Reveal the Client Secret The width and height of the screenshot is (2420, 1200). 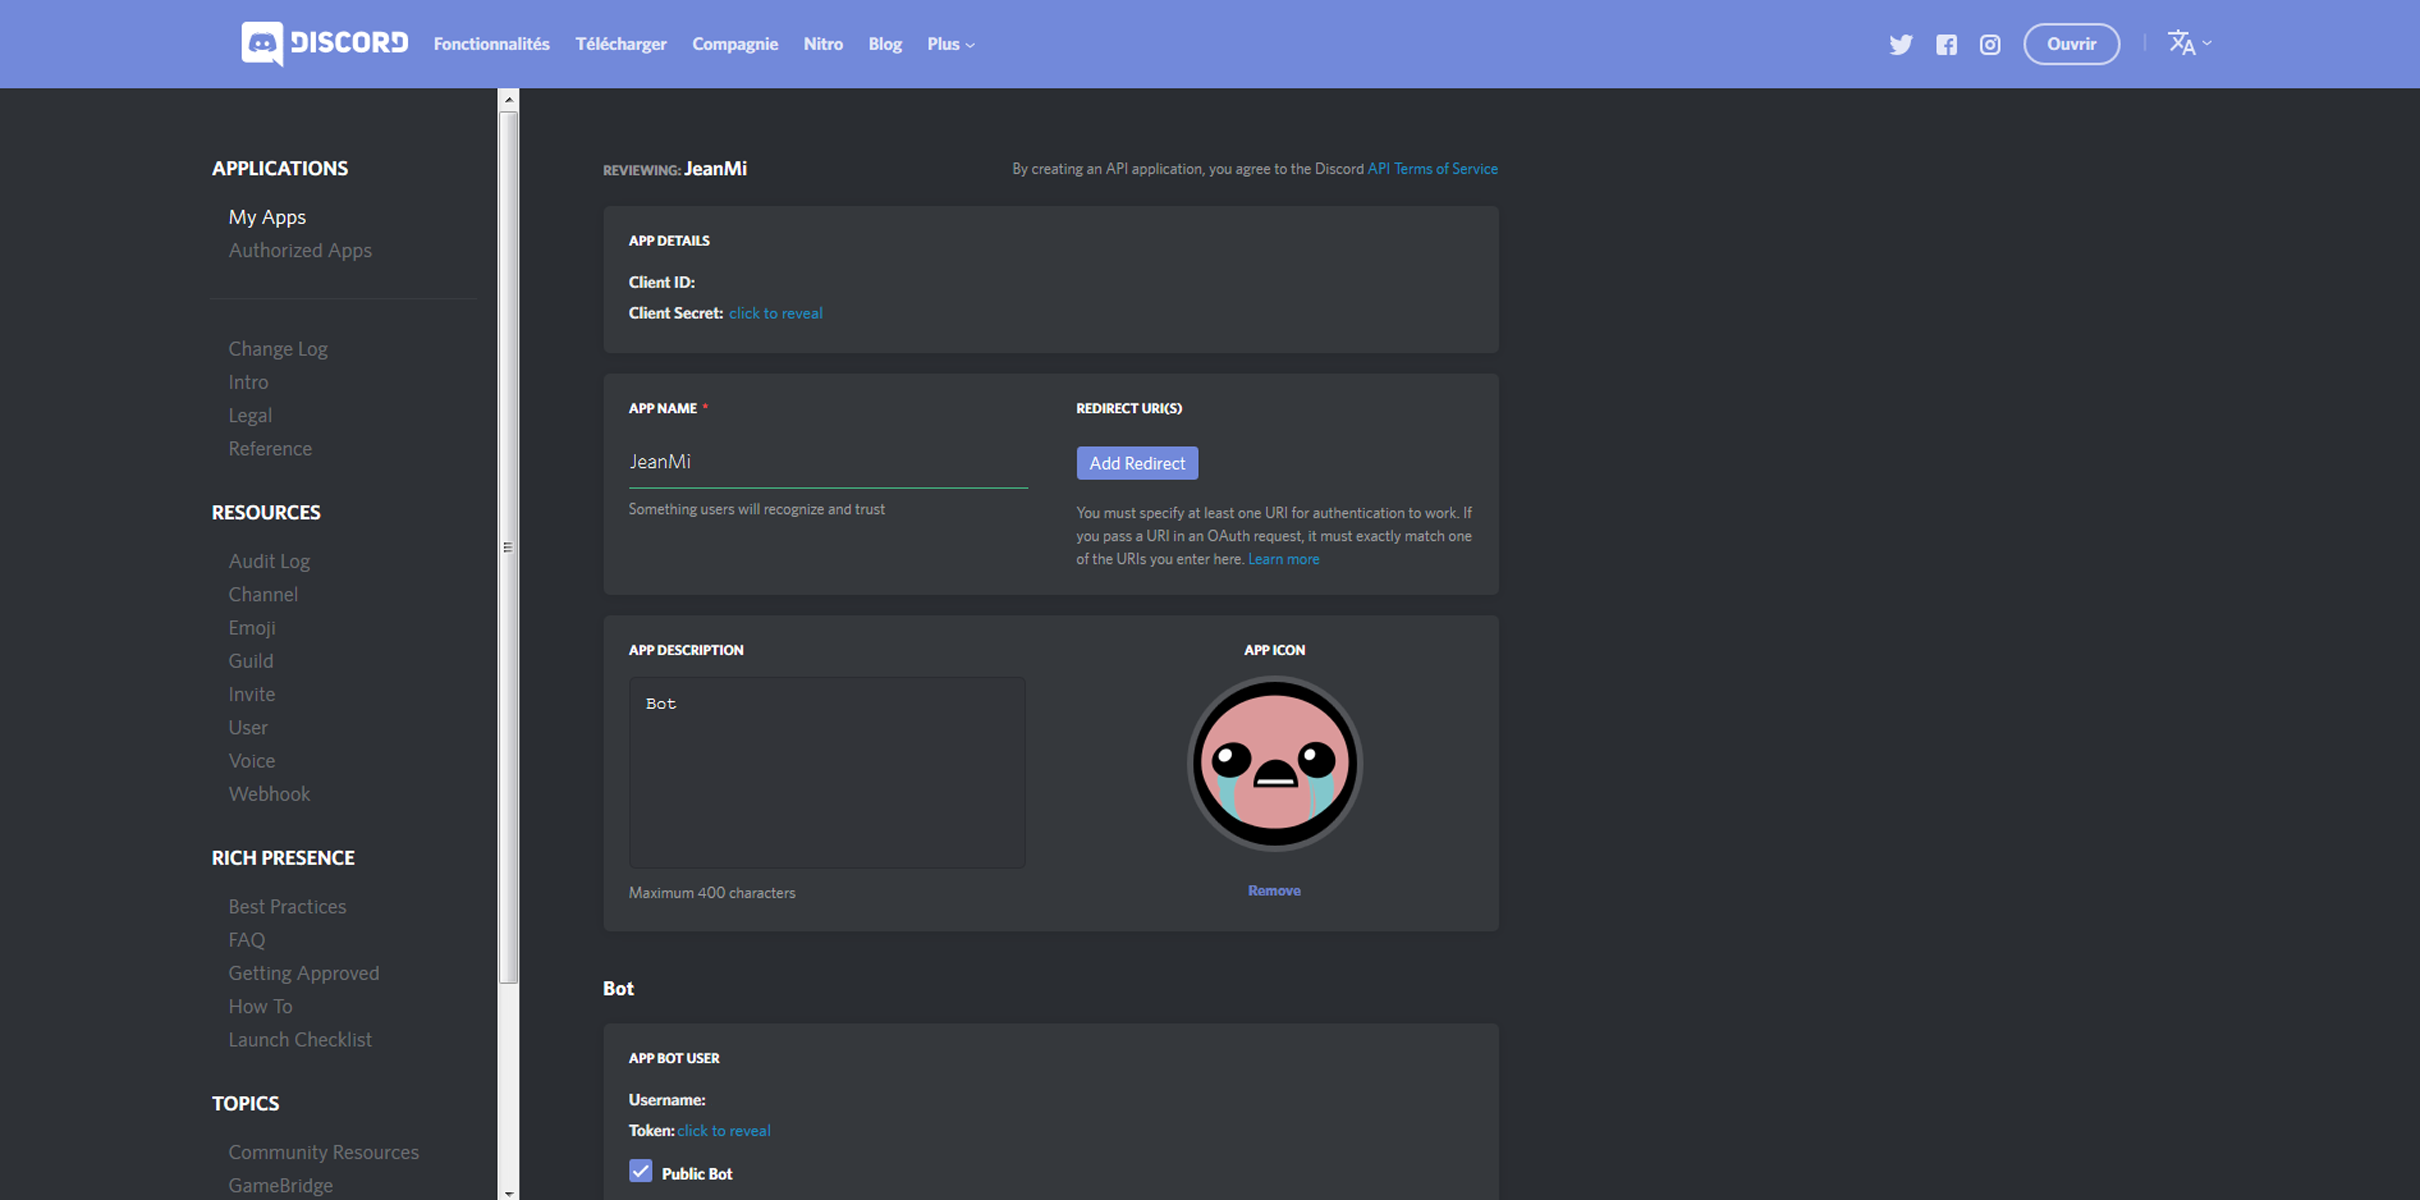(x=775, y=313)
